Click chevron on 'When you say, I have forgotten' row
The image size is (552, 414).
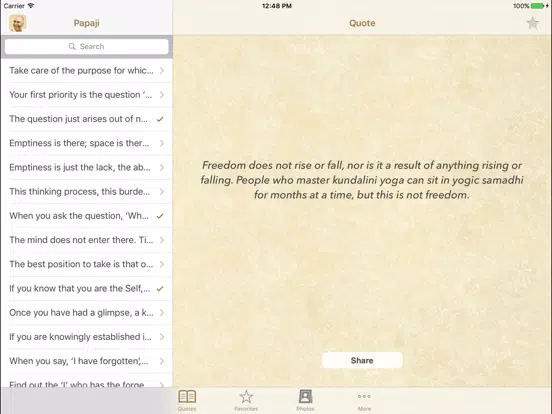162,361
